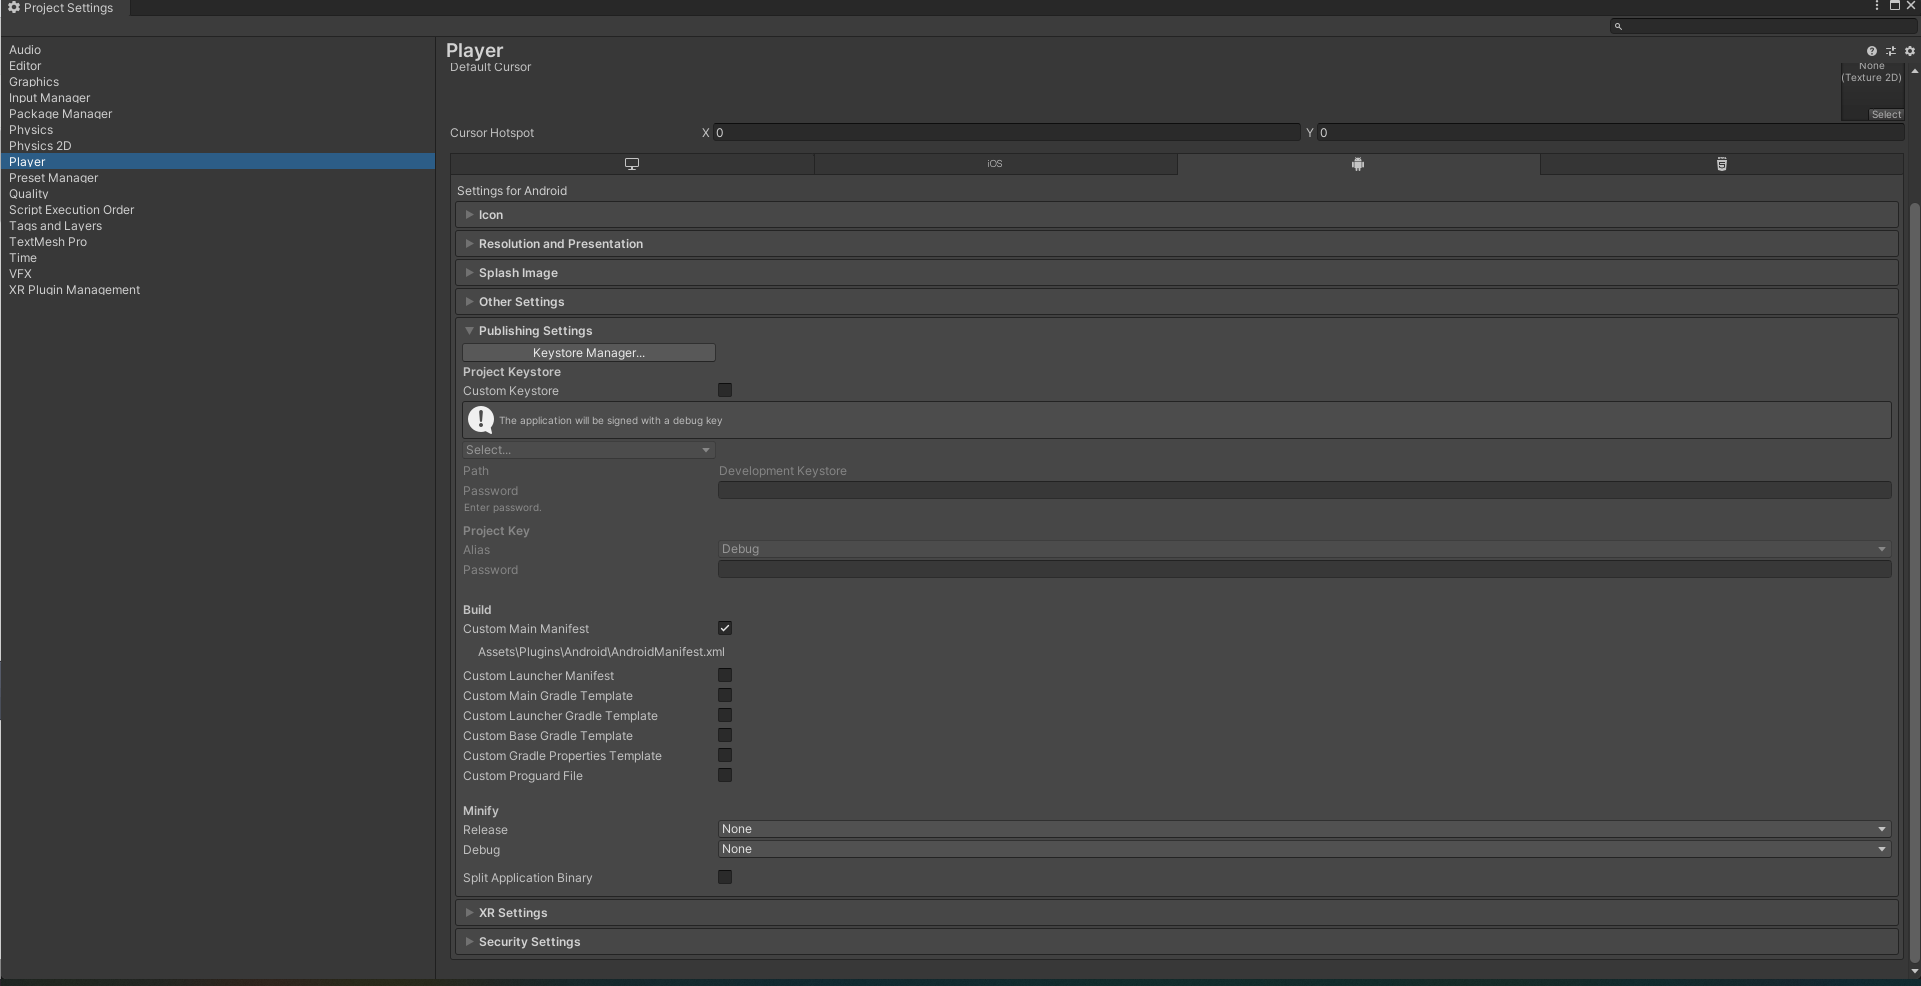
Task: Click the Player preset selector icon
Action: coord(1890,51)
